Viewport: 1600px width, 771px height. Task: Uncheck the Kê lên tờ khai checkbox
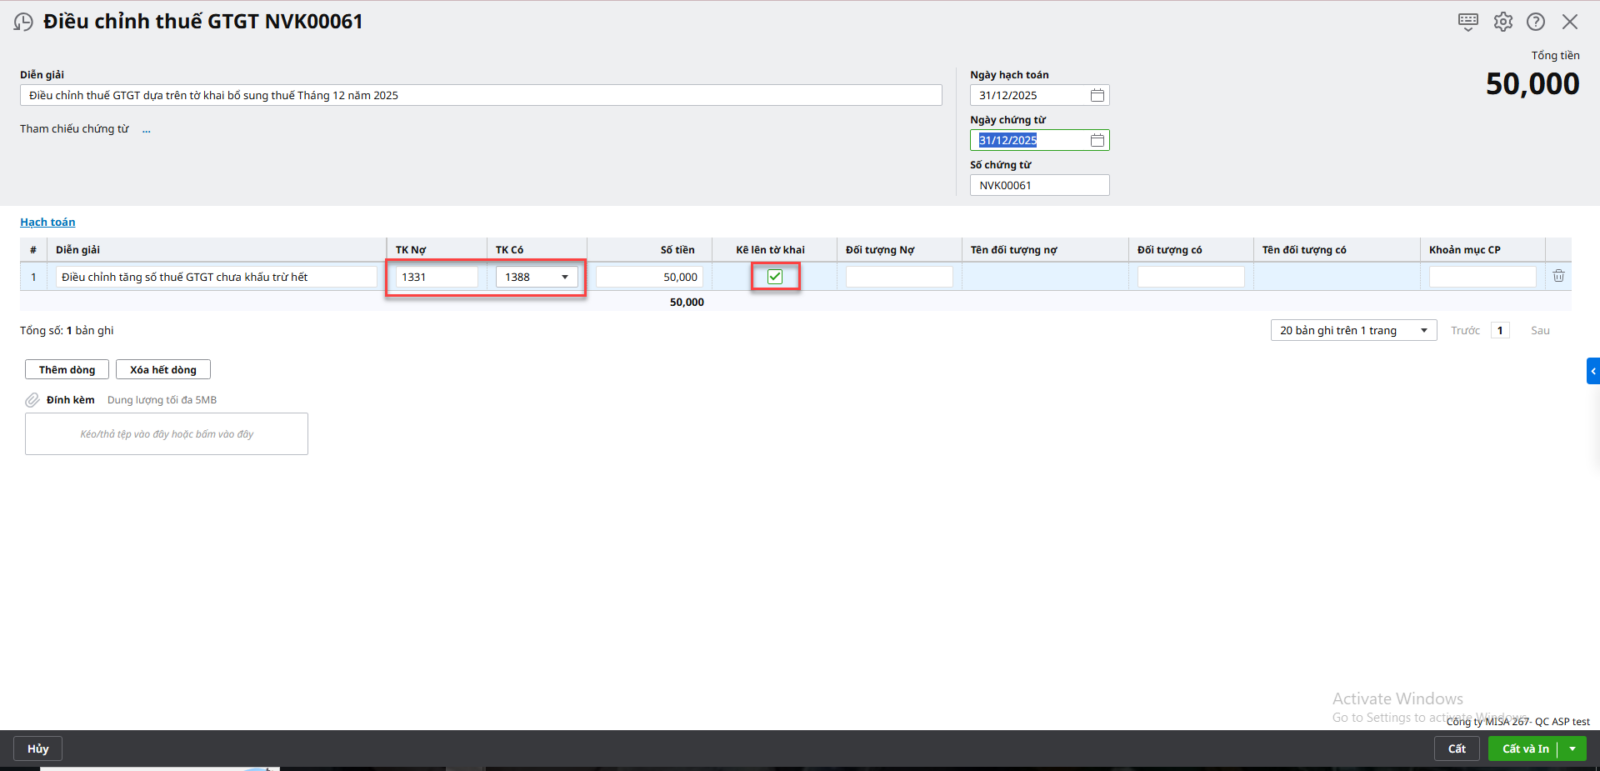[775, 277]
